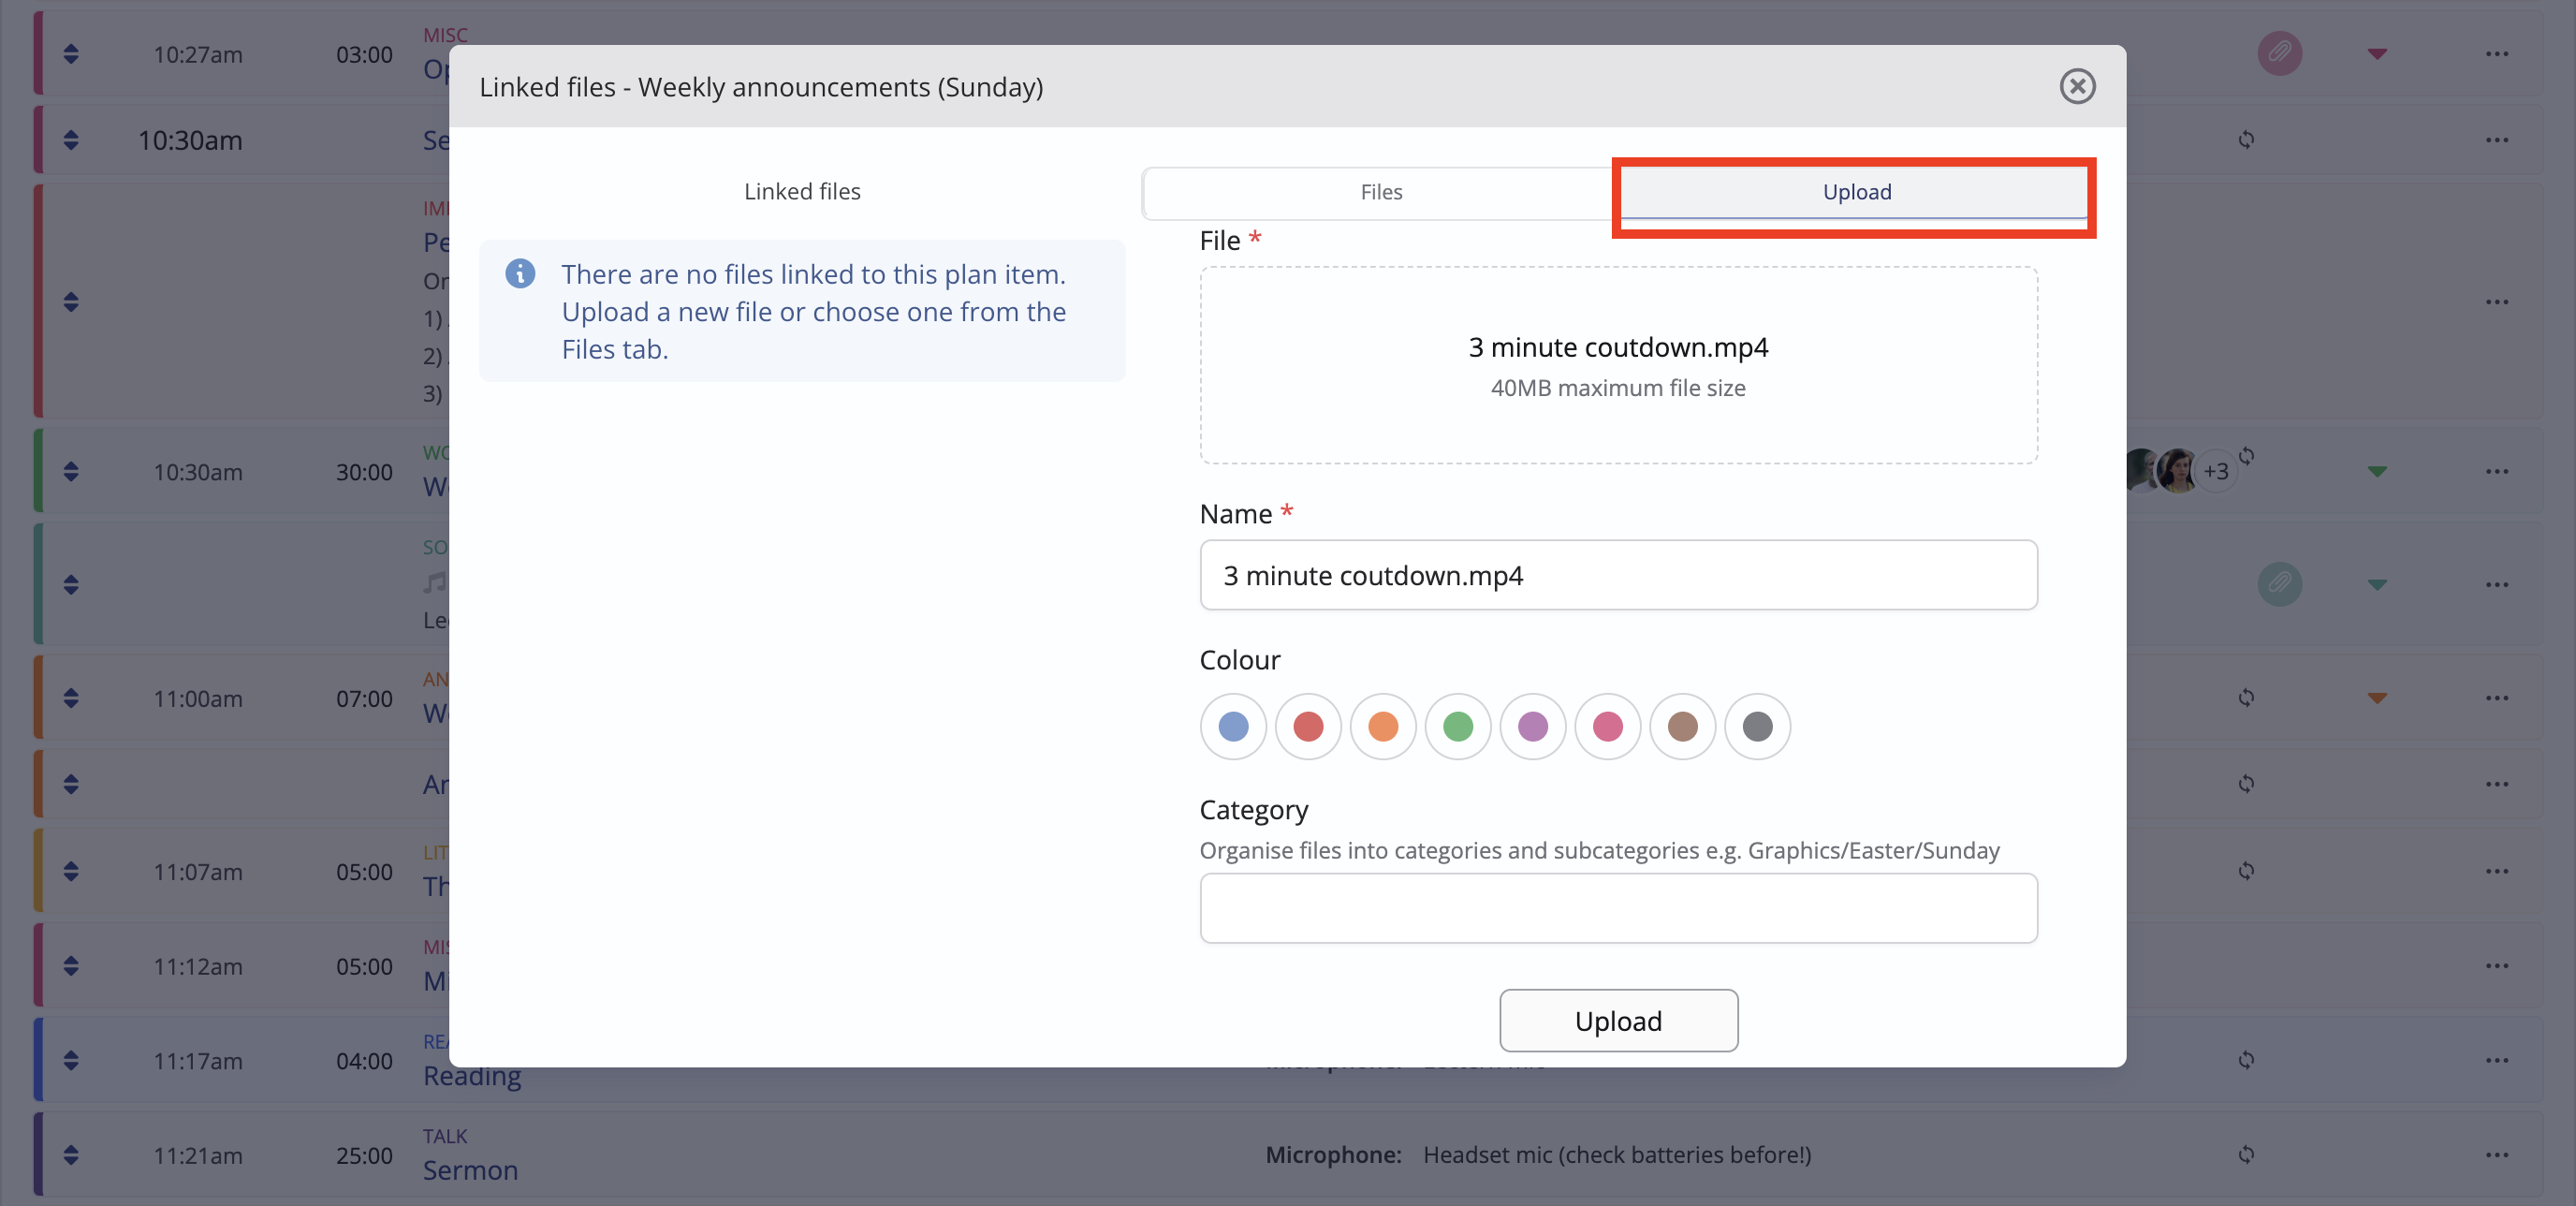Viewport: 2576px width, 1206px height.
Task: Click the Headset mic microphone note
Action: tap(1616, 1155)
